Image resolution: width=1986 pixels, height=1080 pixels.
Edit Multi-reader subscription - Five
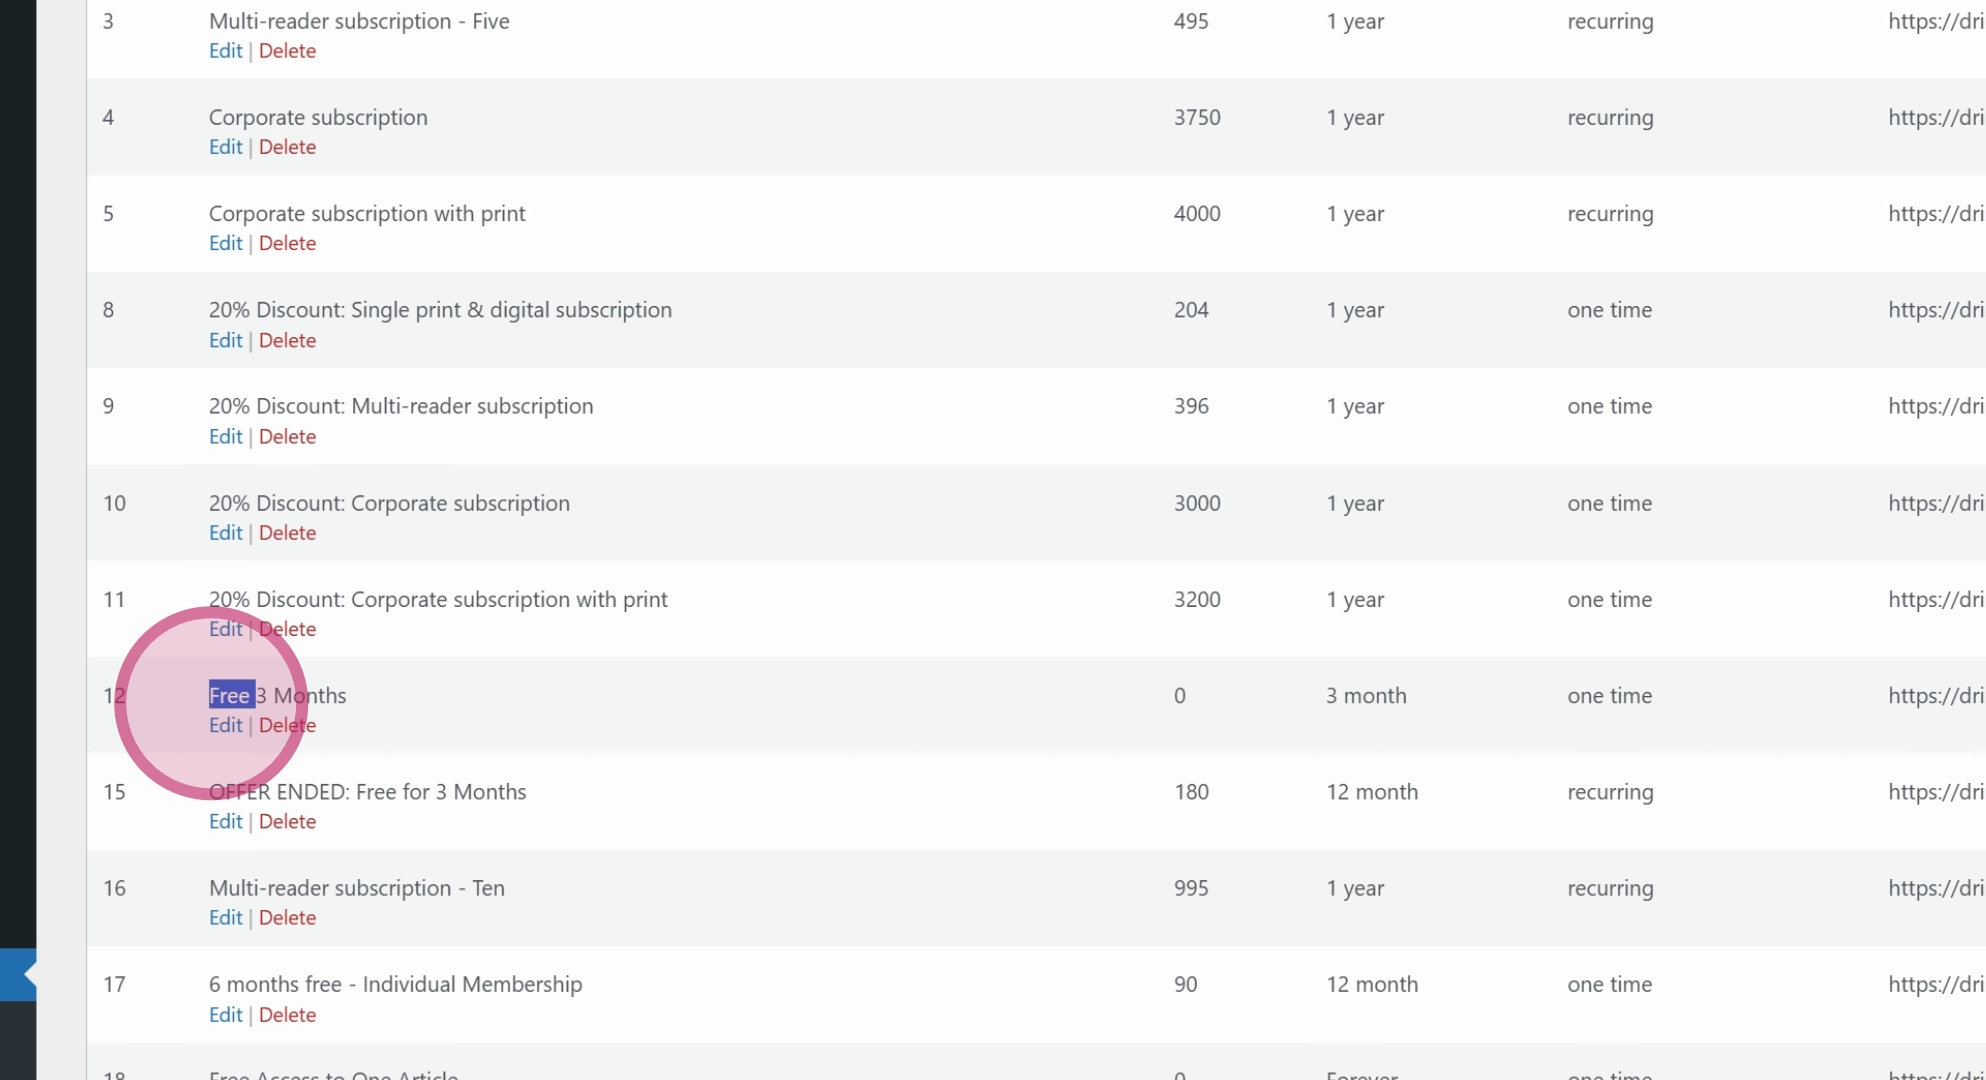click(226, 51)
